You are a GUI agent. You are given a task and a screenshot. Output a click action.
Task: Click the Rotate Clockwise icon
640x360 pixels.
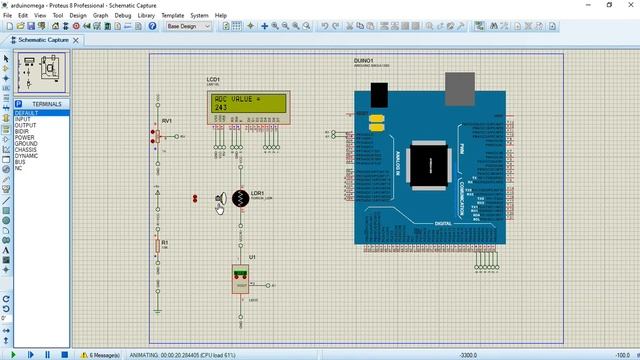click(6, 299)
